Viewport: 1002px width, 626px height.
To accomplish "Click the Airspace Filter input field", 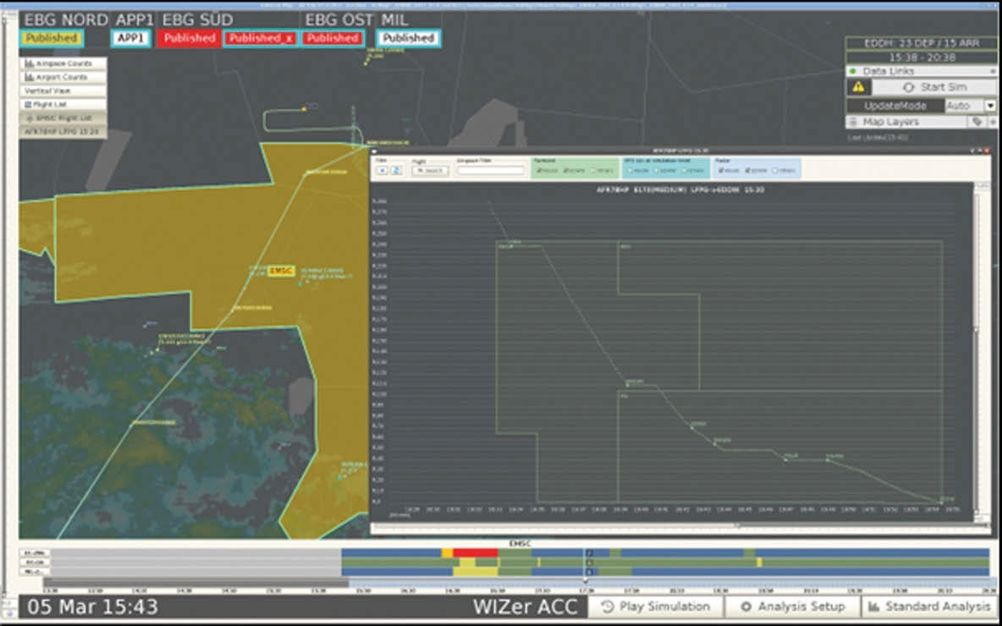I will [490, 171].
